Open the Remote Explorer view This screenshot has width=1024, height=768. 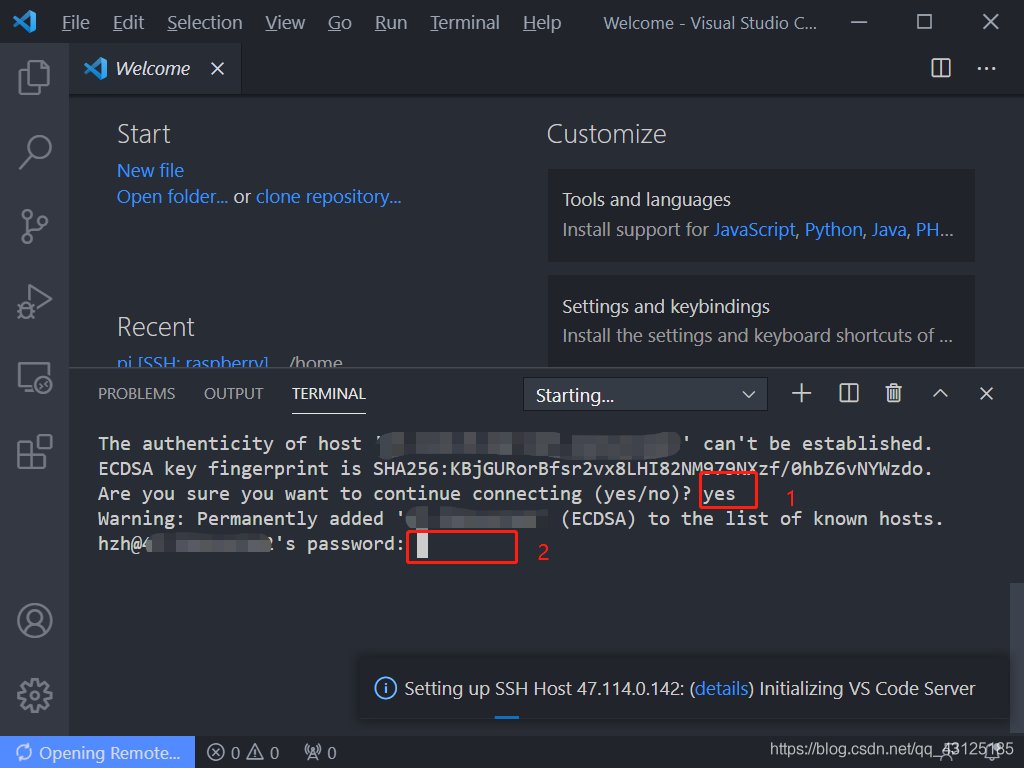34,377
